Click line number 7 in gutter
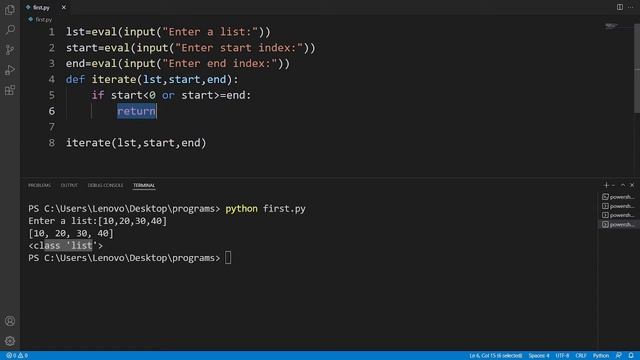The height and width of the screenshot is (360, 640). pos(51,127)
